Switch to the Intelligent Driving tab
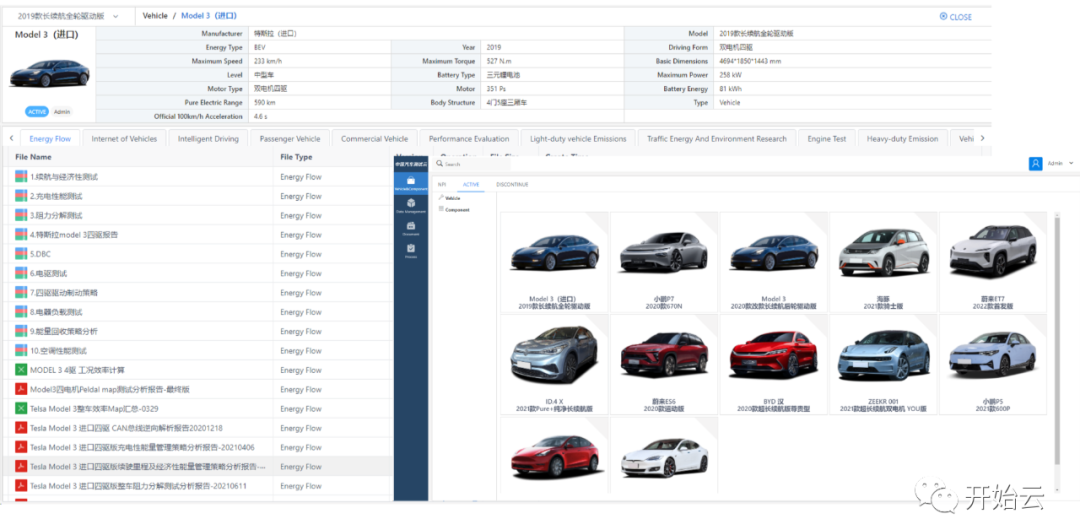 coord(208,139)
